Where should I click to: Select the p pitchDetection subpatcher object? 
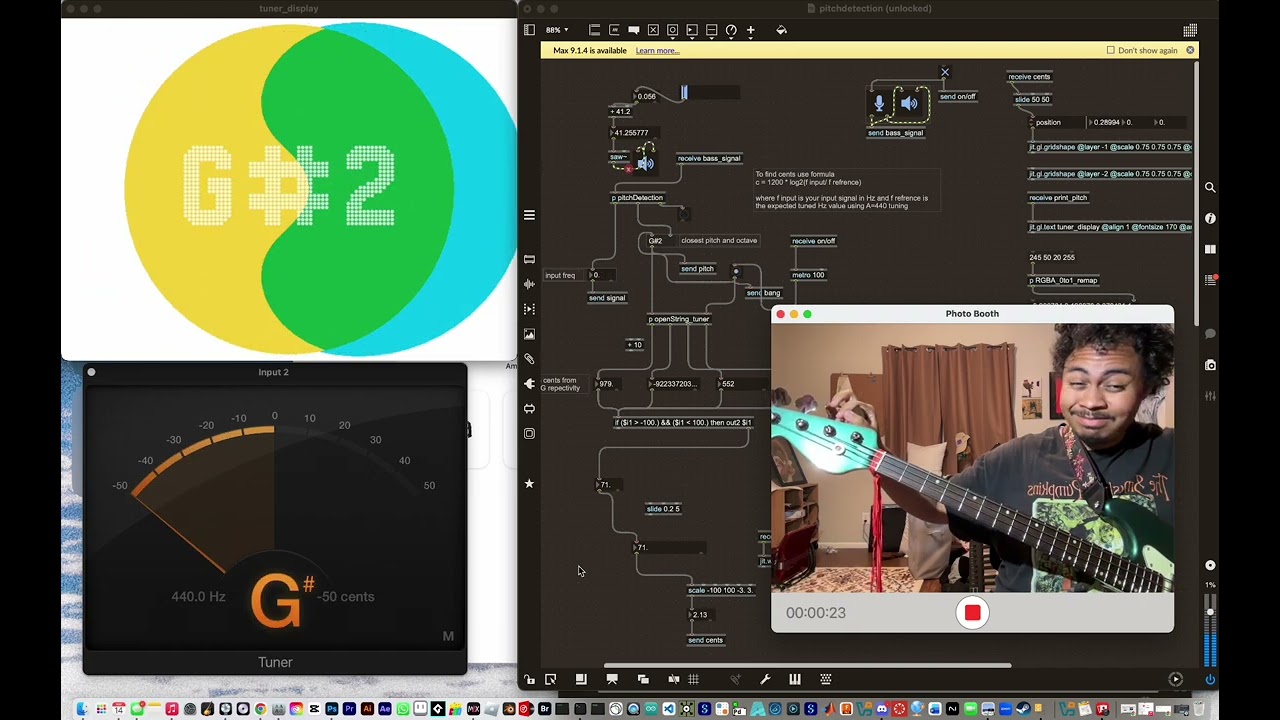pos(637,198)
